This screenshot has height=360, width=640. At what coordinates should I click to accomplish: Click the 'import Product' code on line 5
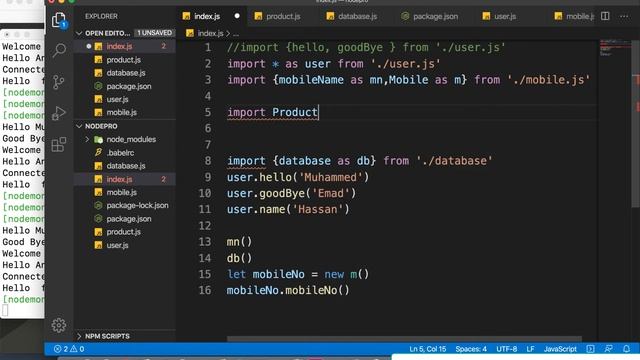point(273,112)
